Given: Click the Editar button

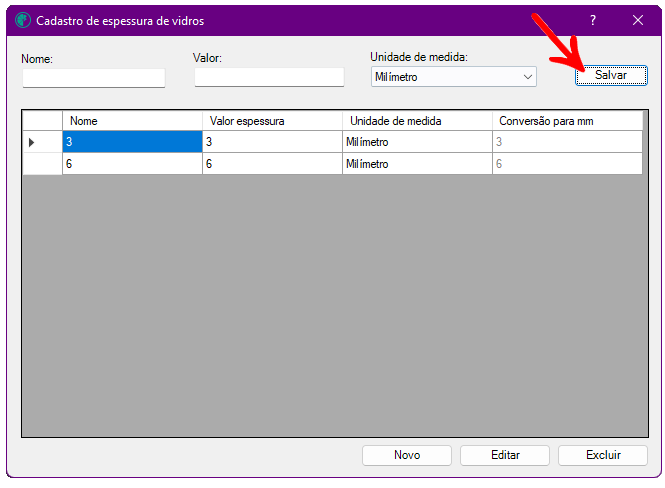Looking at the screenshot, I should [505, 455].
